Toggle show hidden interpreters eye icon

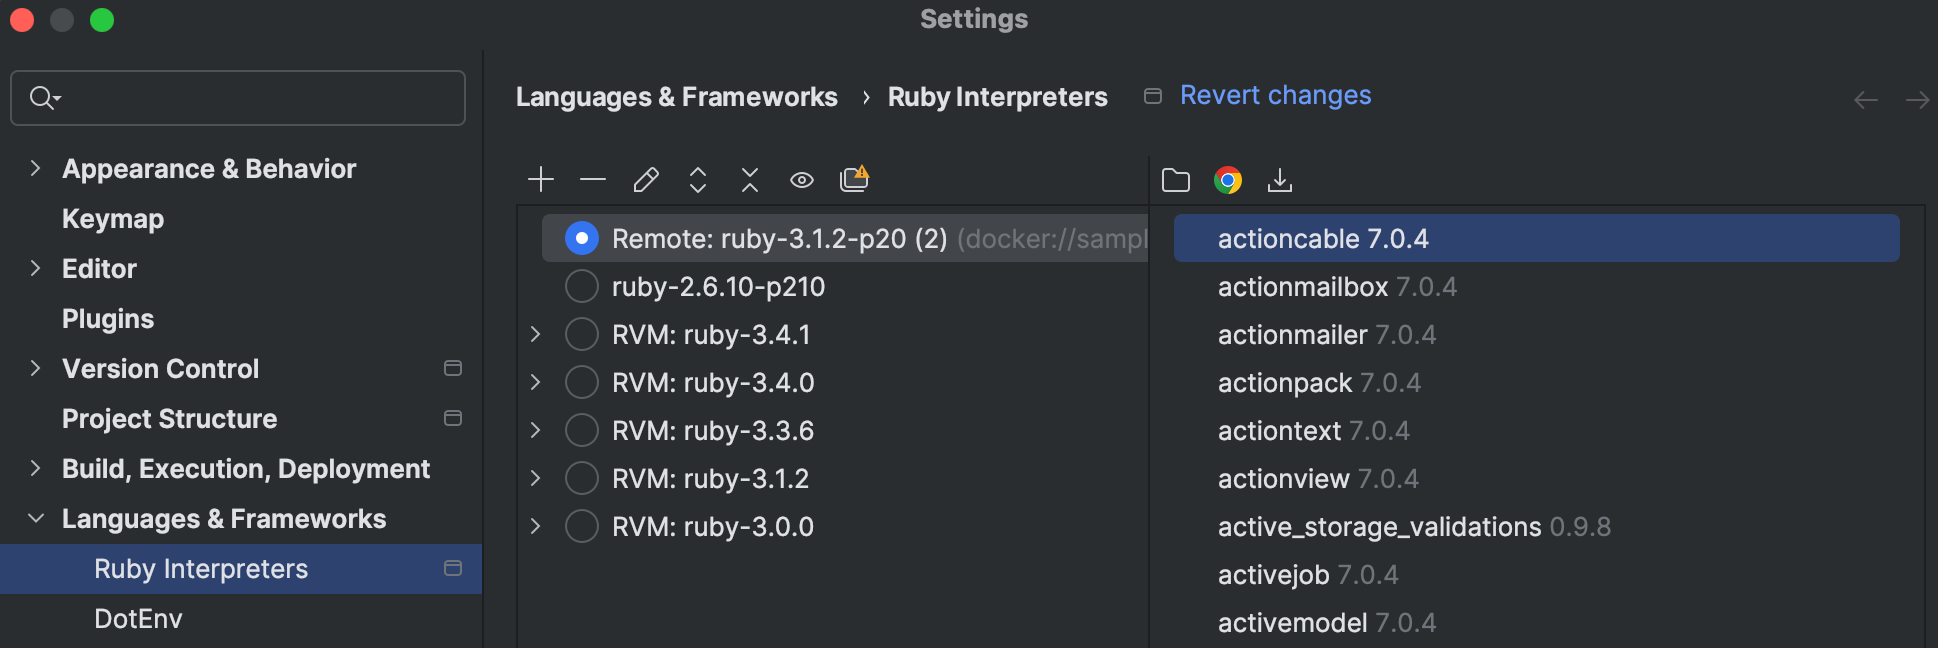click(802, 180)
